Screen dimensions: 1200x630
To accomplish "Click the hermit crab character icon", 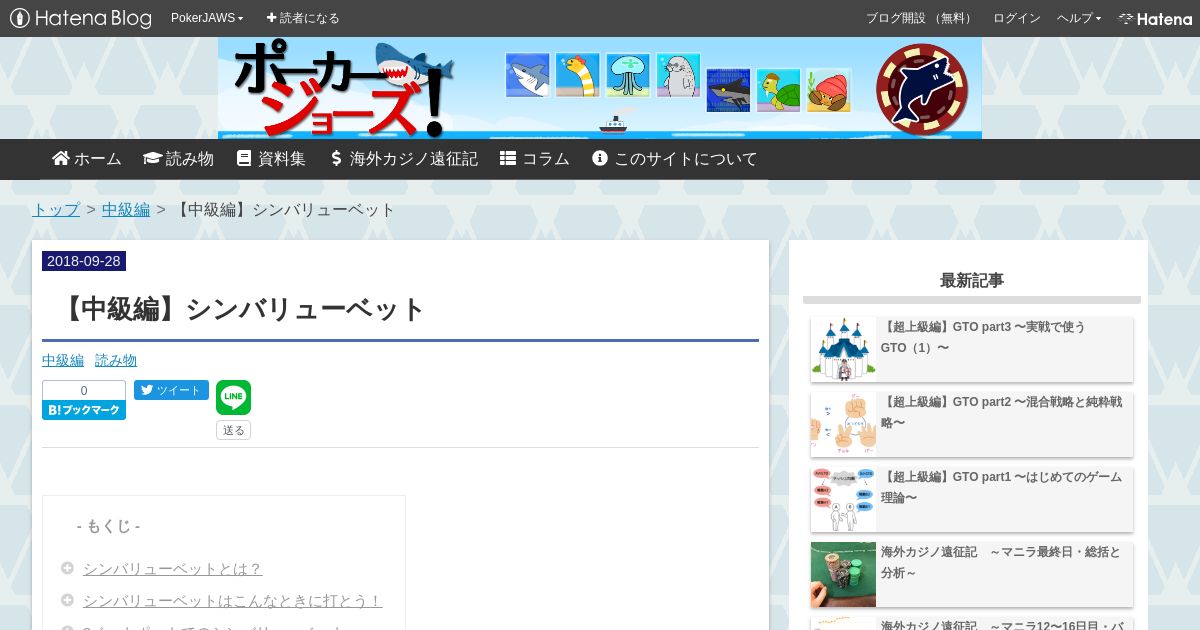I will coord(828,90).
